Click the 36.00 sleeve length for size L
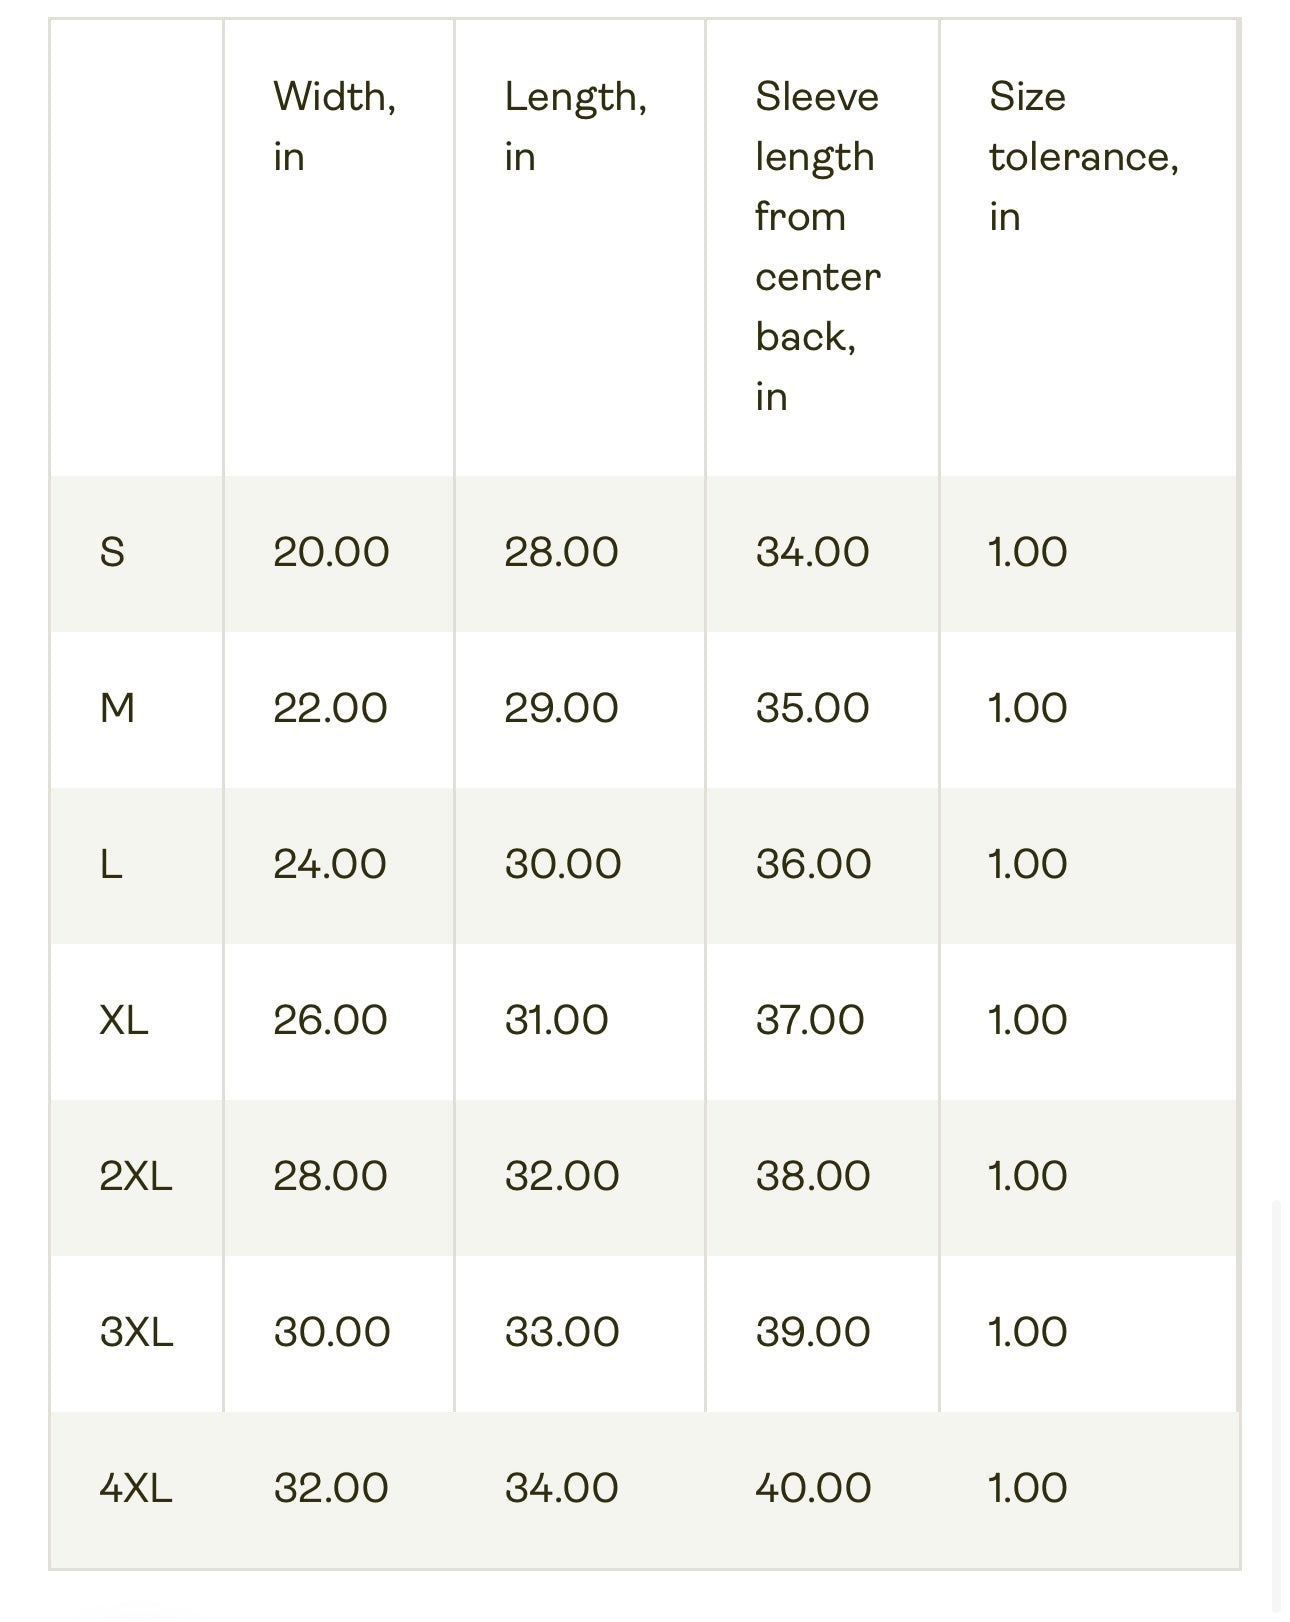The height and width of the screenshot is (1622, 1290). tap(813, 864)
